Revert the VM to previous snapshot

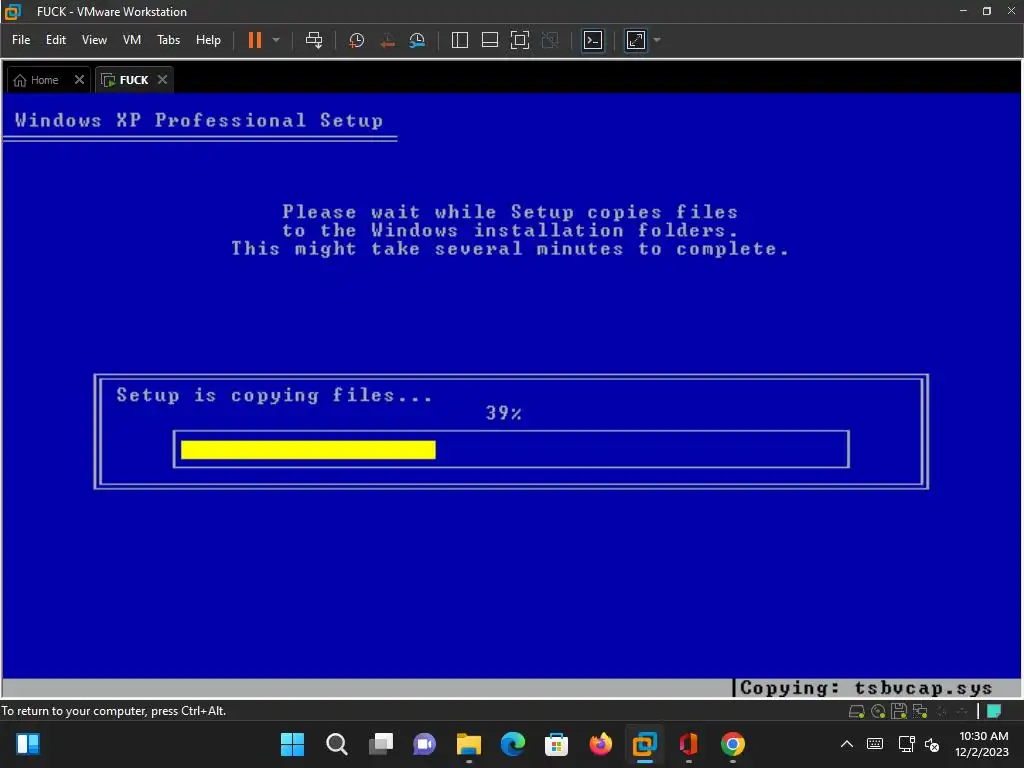[x=387, y=40]
